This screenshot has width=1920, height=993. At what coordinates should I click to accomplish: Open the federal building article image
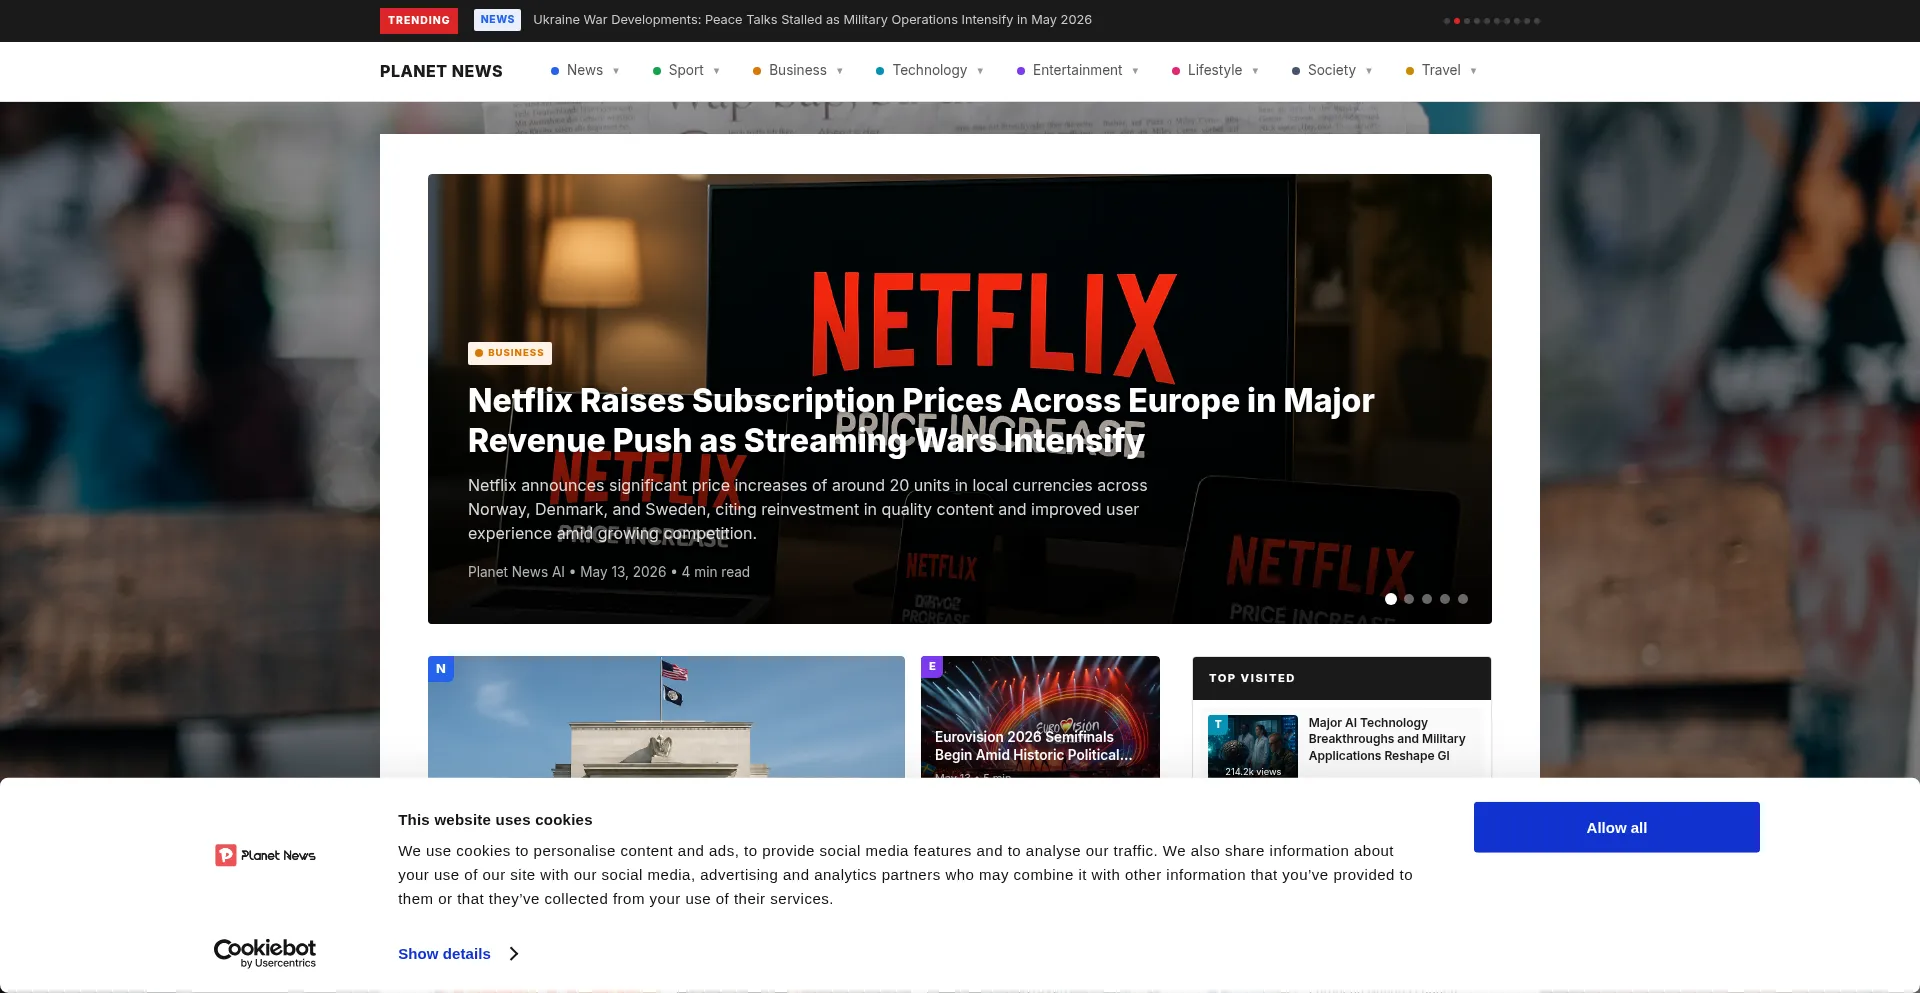666,717
